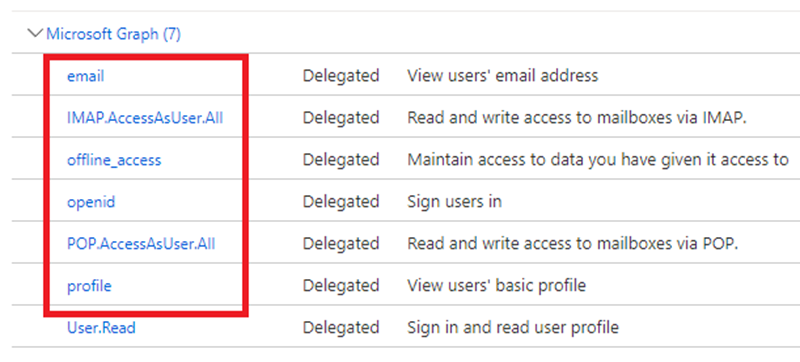
Task: Click 'Maintain access to data' description text
Action: pos(597,160)
